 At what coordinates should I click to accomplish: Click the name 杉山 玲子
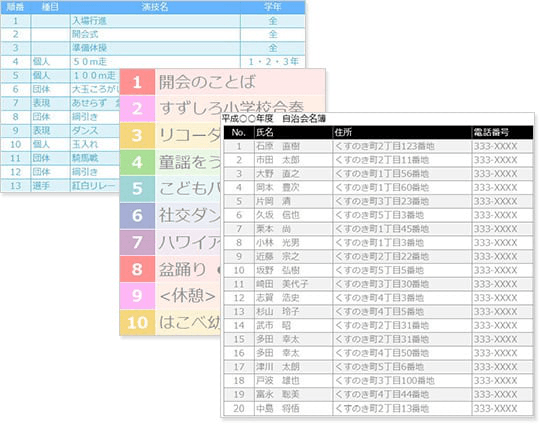(x=278, y=312)
